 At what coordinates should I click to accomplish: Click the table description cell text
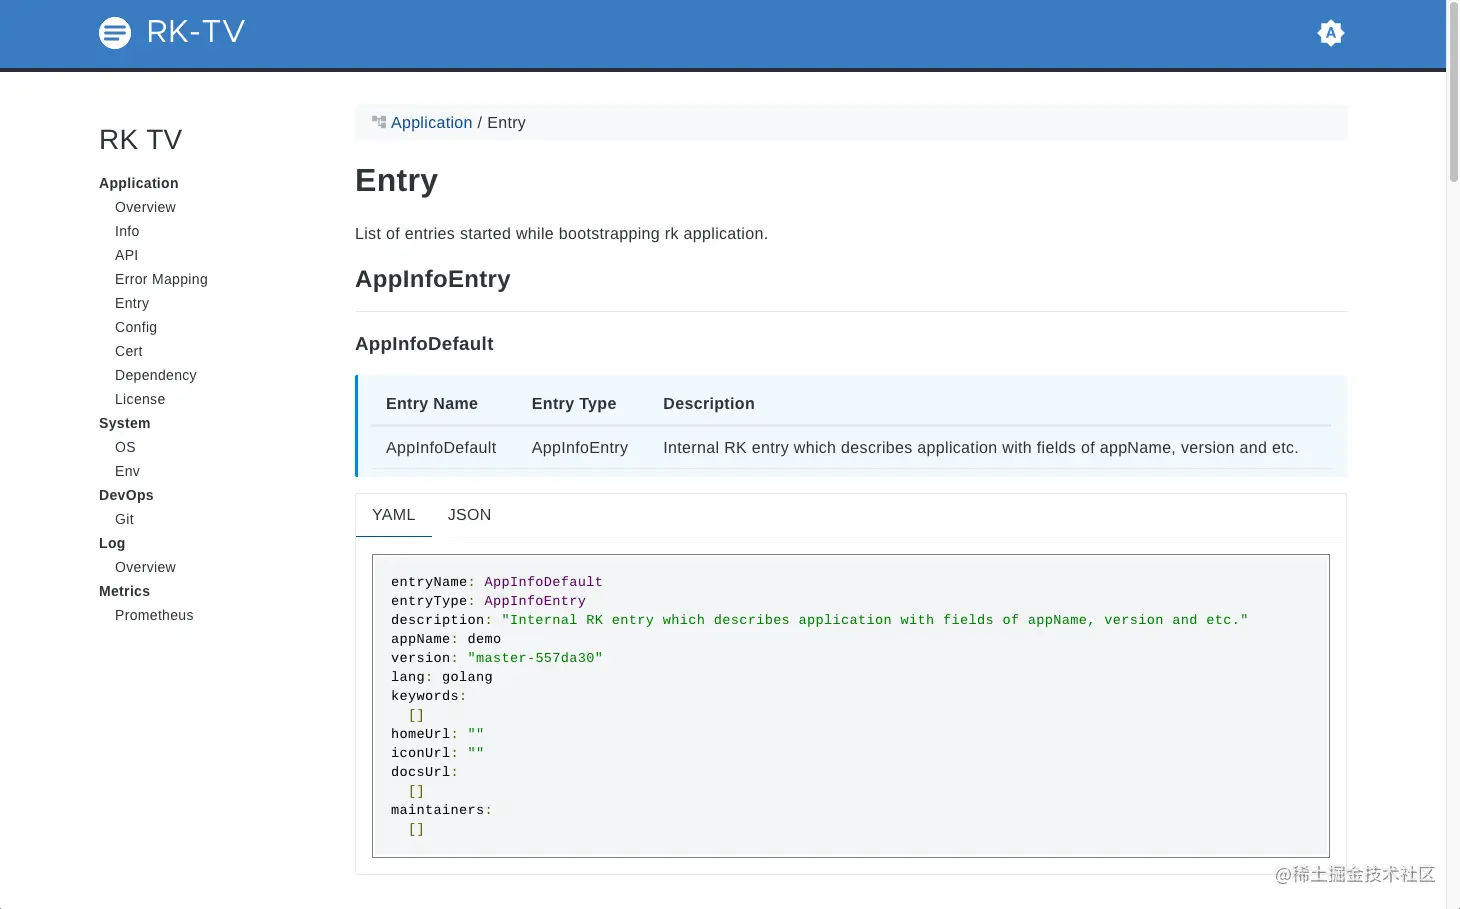981,448
